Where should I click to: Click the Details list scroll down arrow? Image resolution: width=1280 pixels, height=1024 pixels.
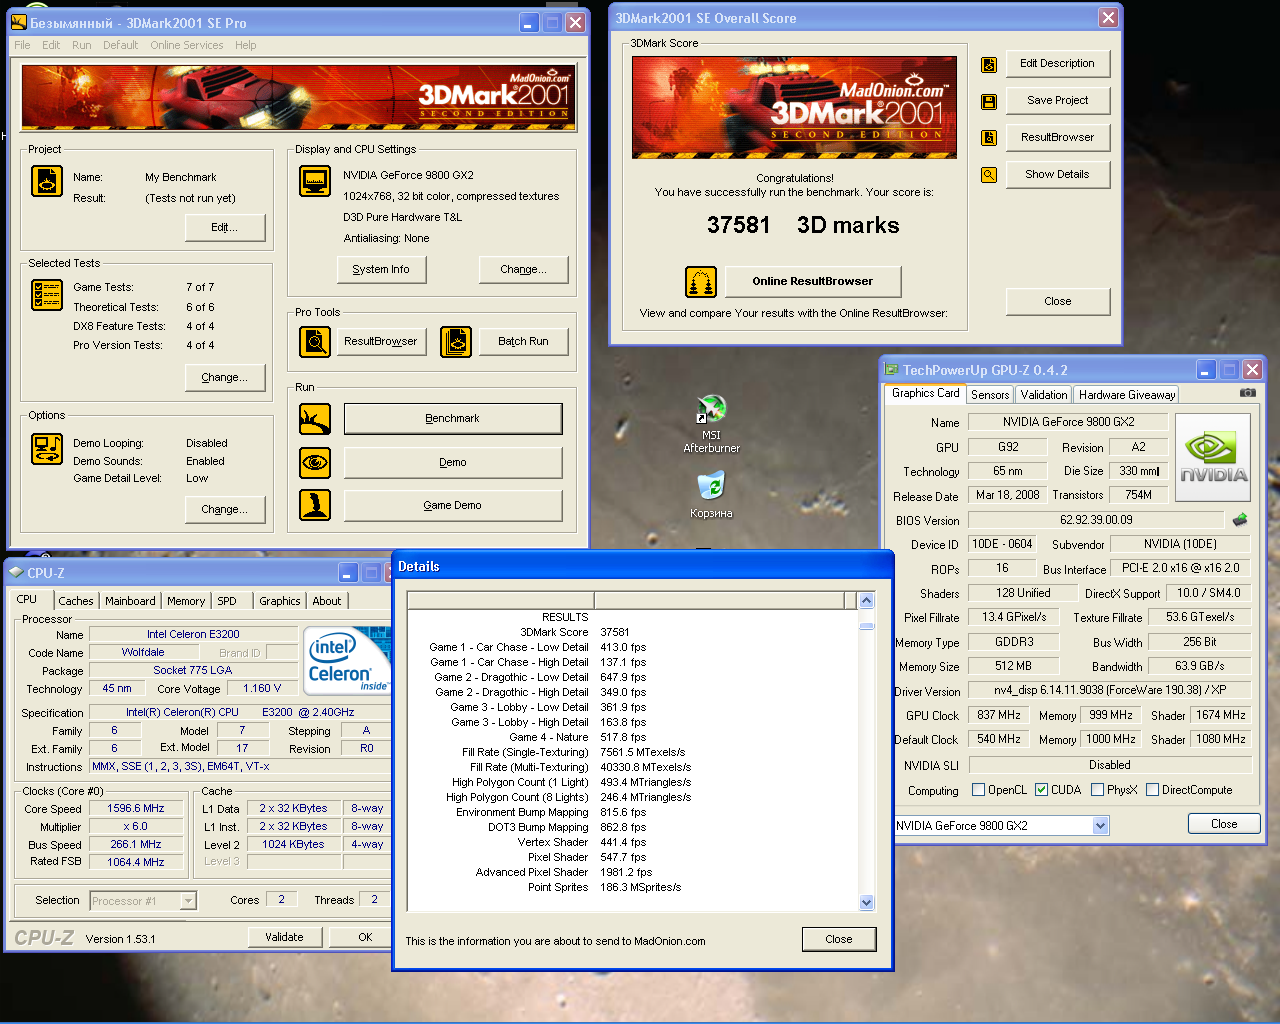(x=866, y=902)
